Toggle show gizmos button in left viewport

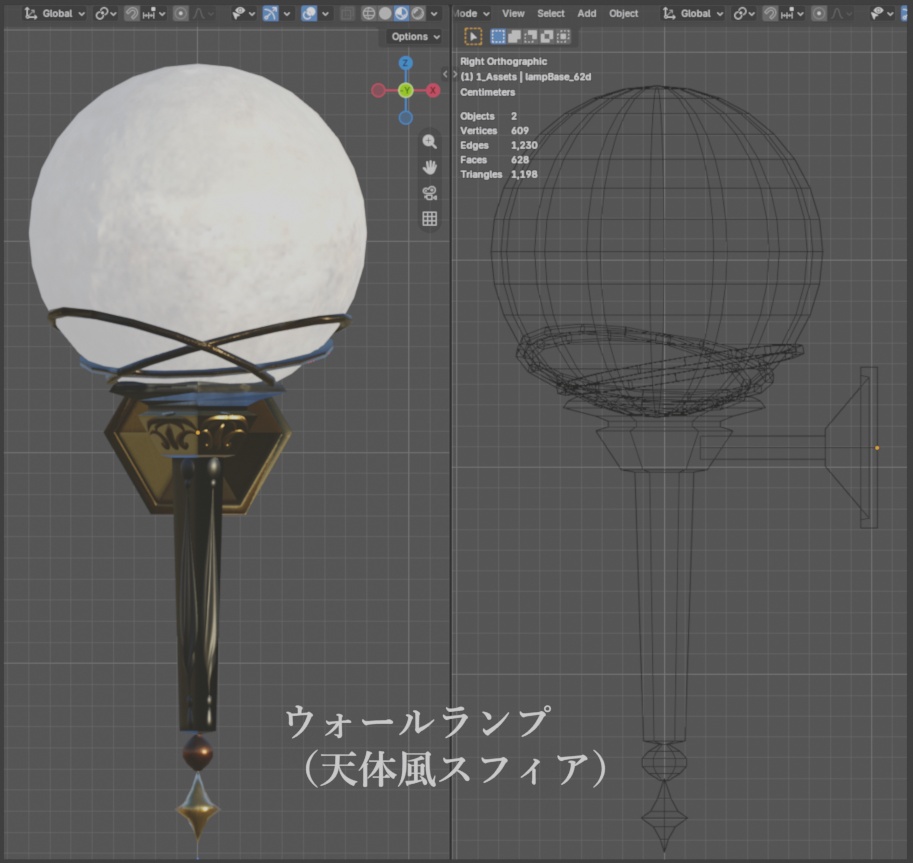270,13
